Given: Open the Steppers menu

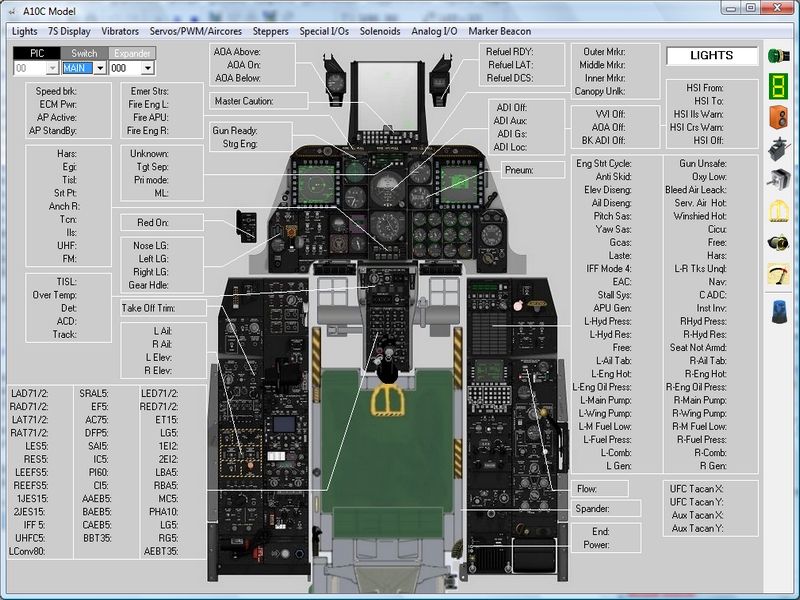Looking at the screenshot, I should click(270, 31).
